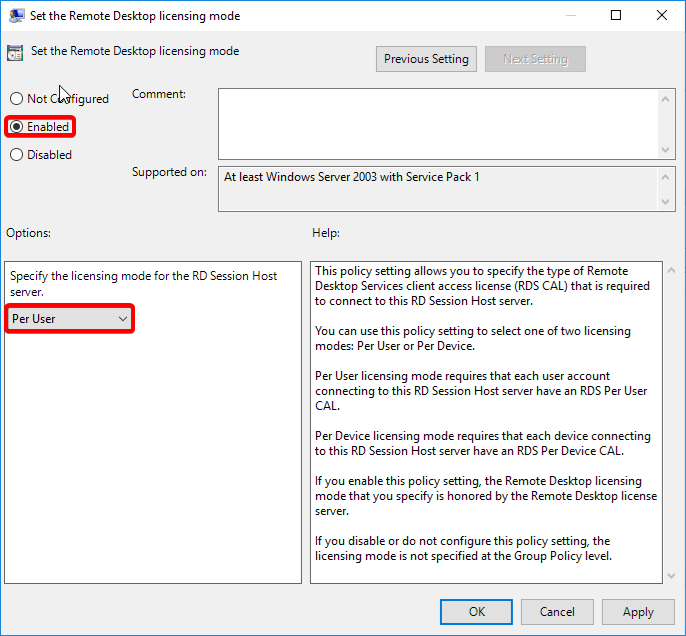Viewport: 686px width, 636px height.
Task: Click the Previous Setting button
Action: click(426, 59)
